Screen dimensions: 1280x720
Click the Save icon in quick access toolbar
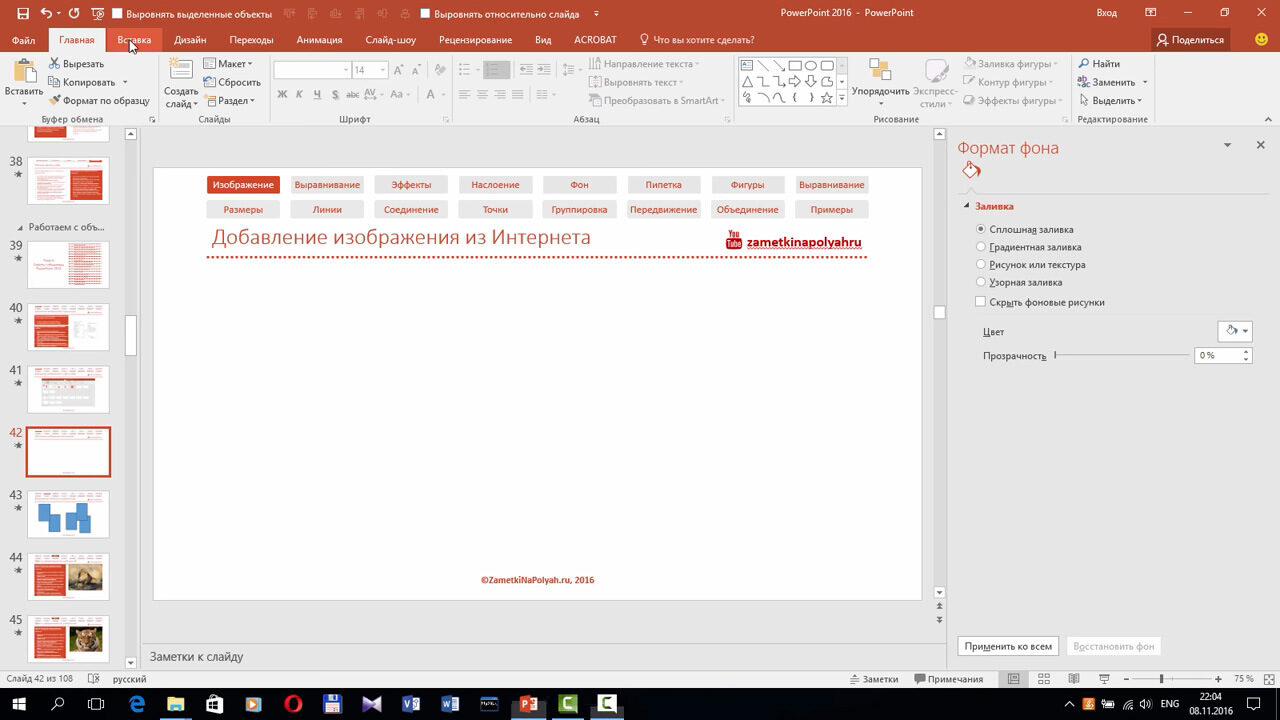[x=23, y=13]
